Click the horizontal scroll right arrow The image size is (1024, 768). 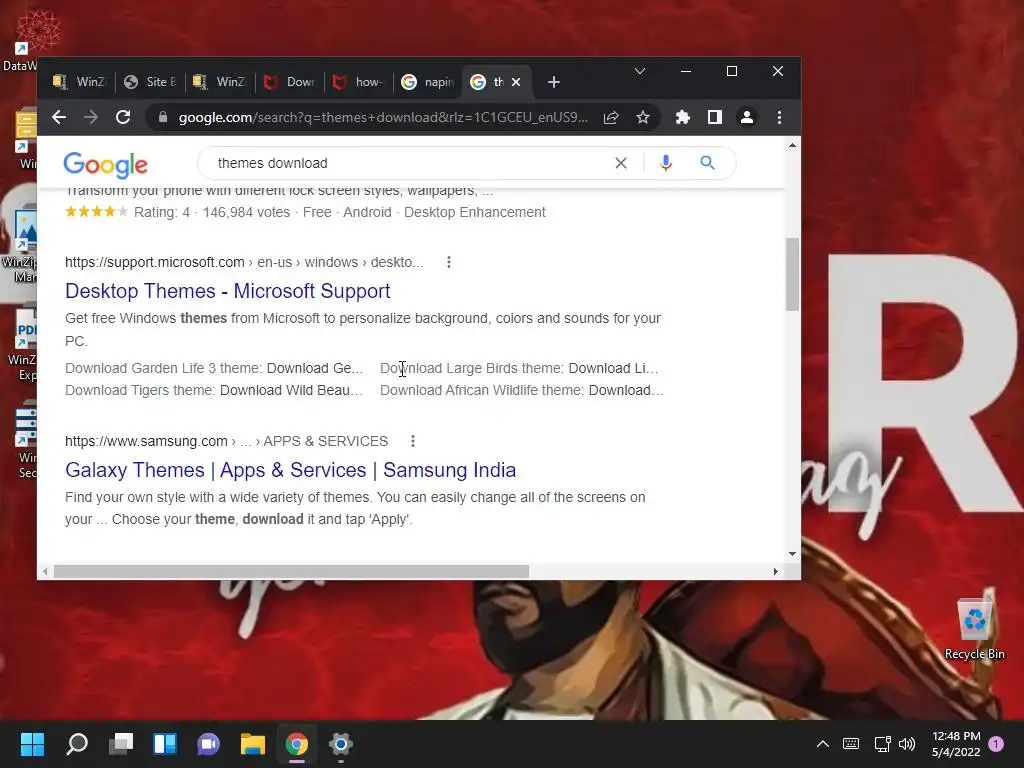pyautogui.click(x=775, y=571)
